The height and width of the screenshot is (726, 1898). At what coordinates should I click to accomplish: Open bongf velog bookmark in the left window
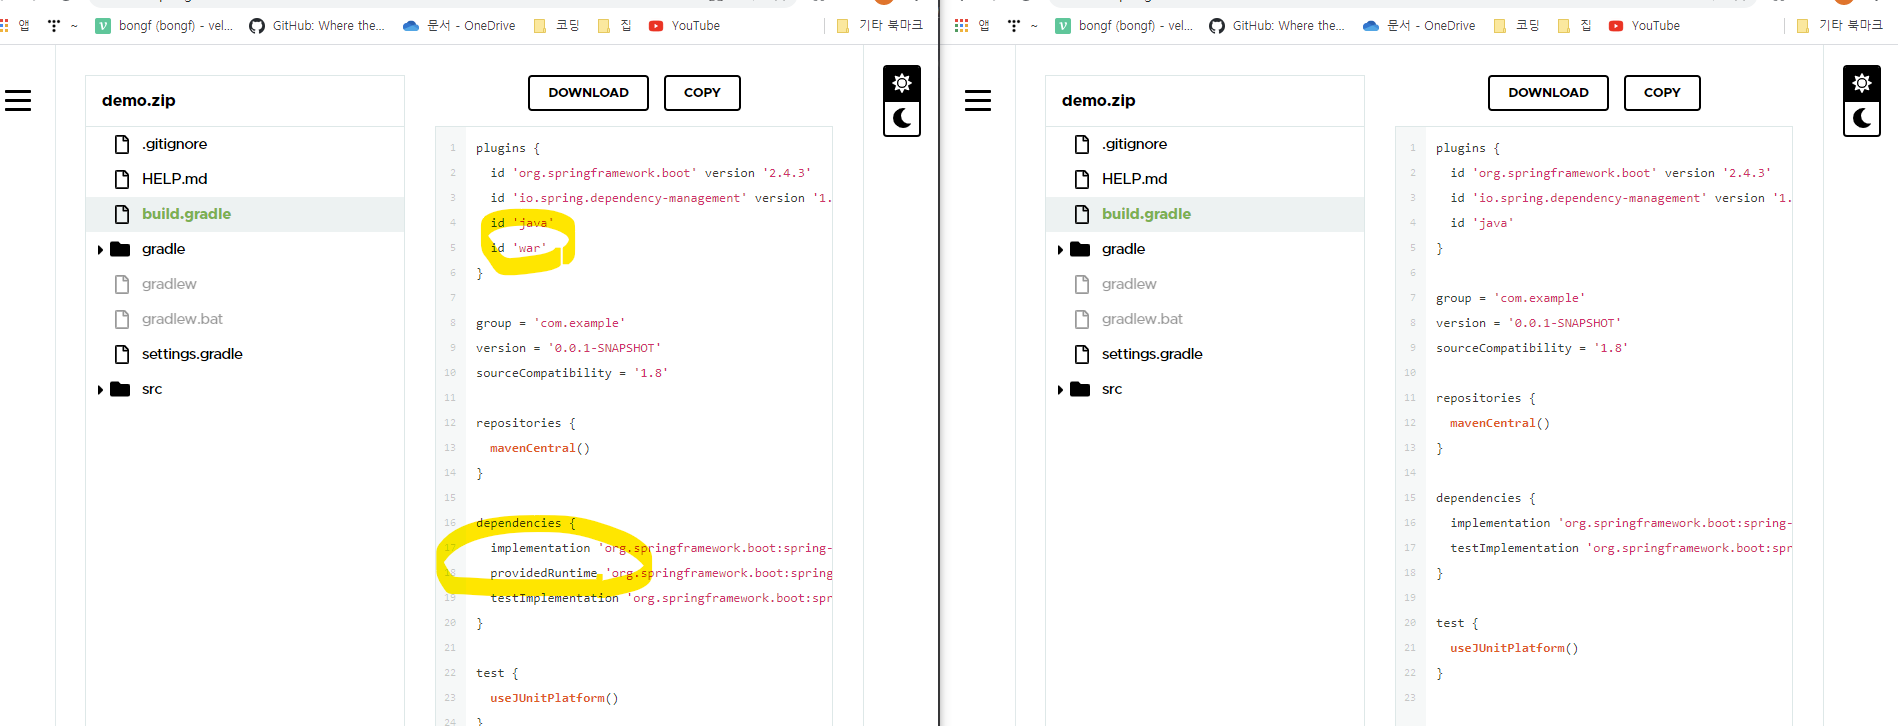[164, 26]
